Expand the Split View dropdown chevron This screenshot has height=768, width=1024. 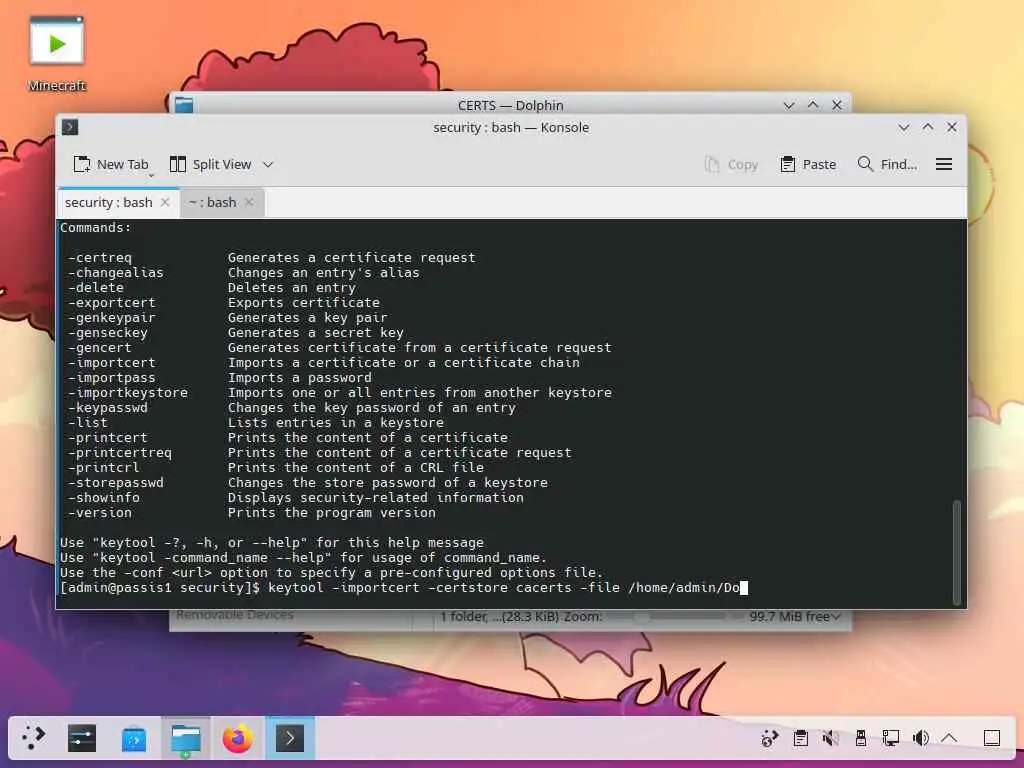point(268,165)
